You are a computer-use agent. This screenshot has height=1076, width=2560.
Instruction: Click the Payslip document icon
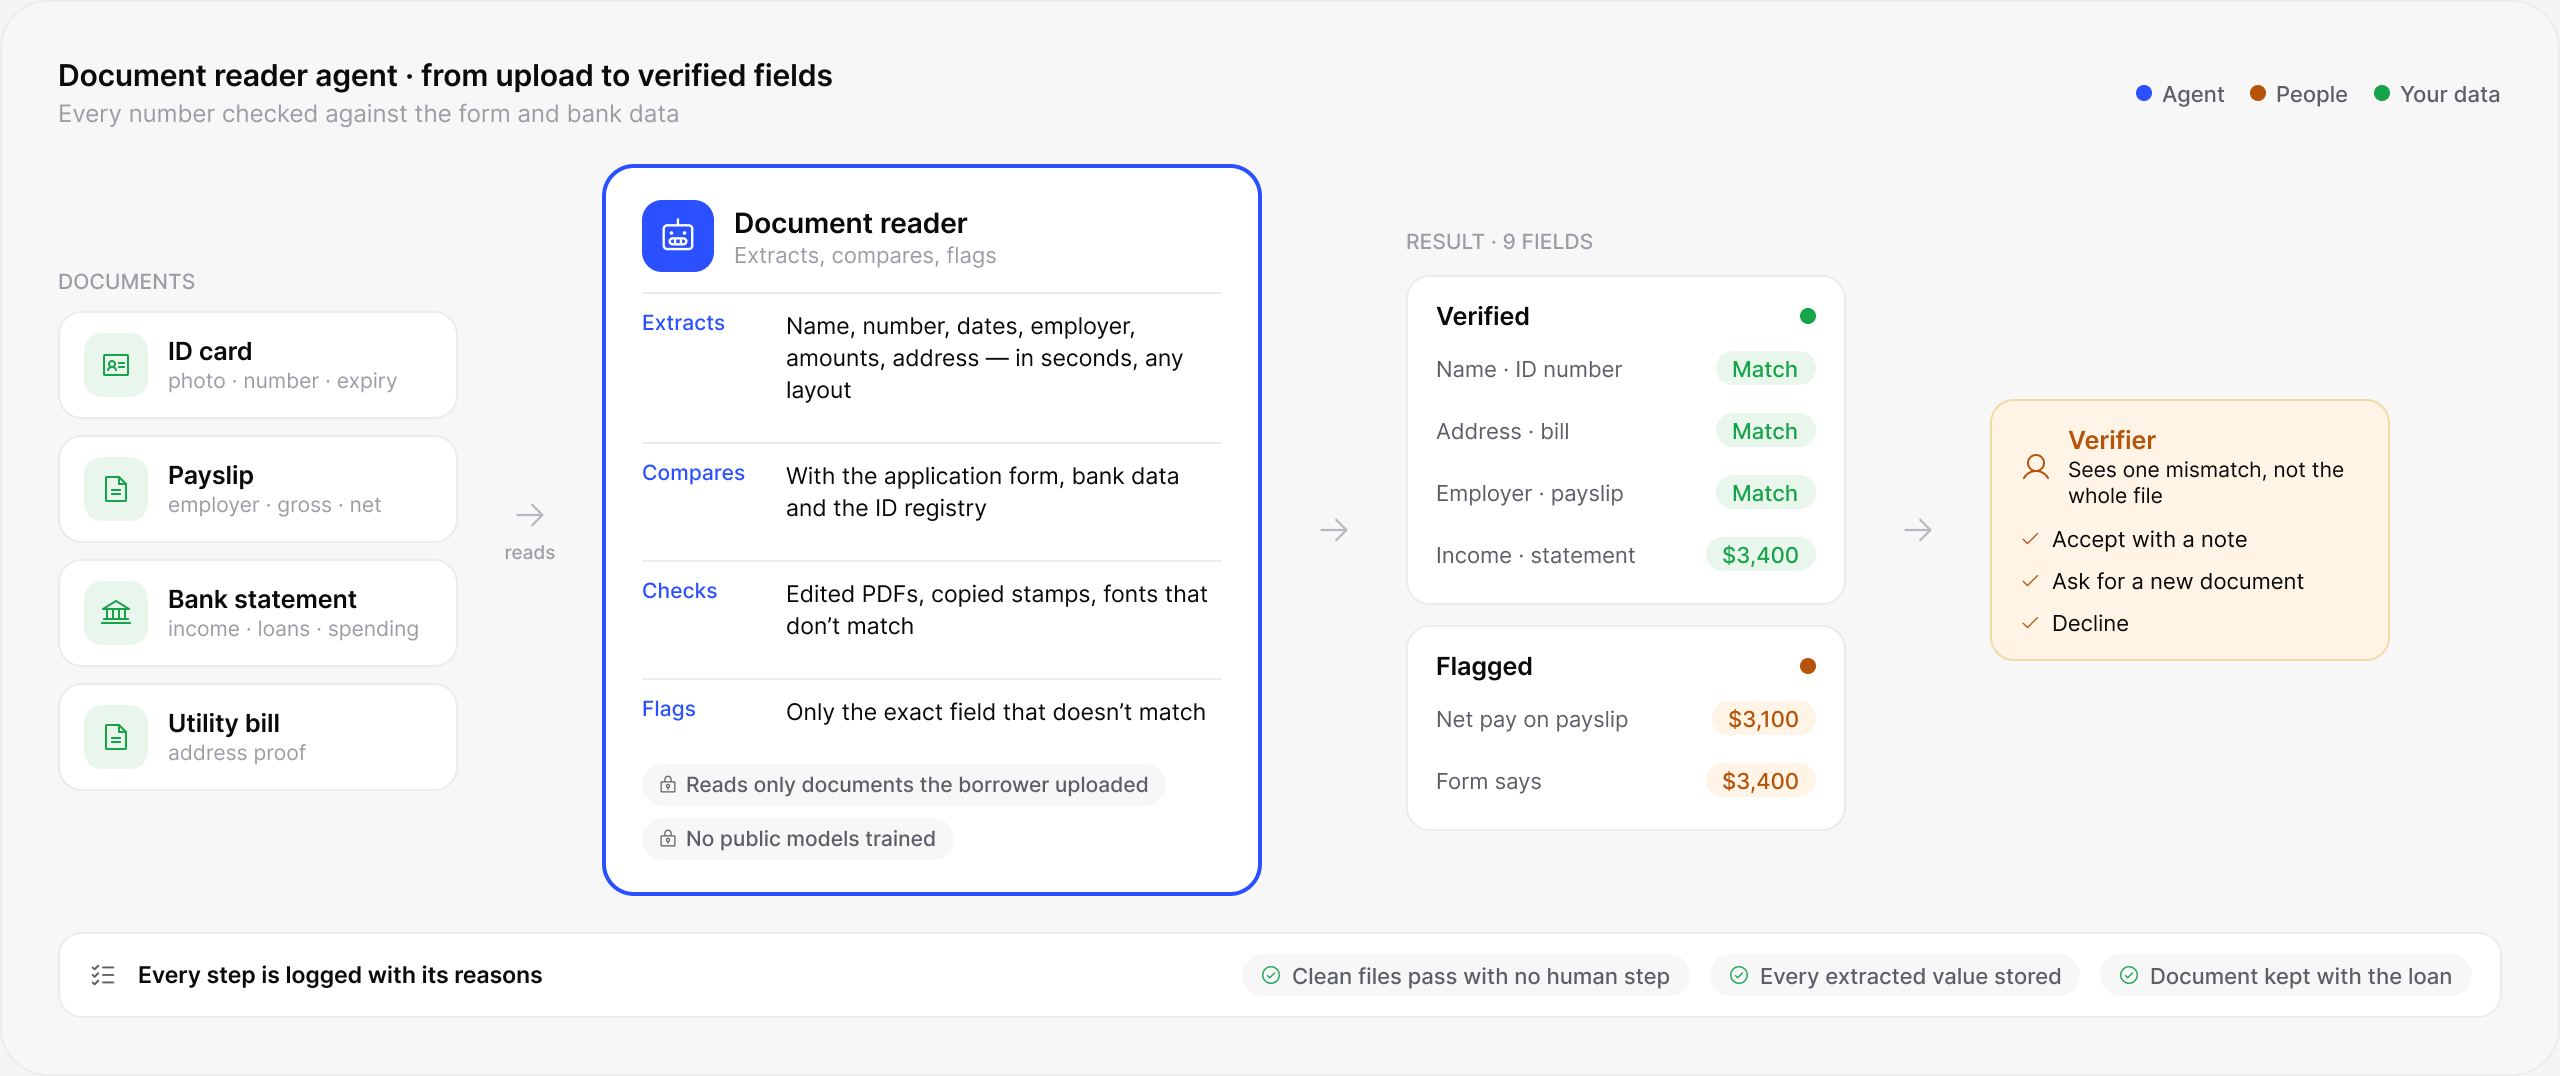click(116, 489)
